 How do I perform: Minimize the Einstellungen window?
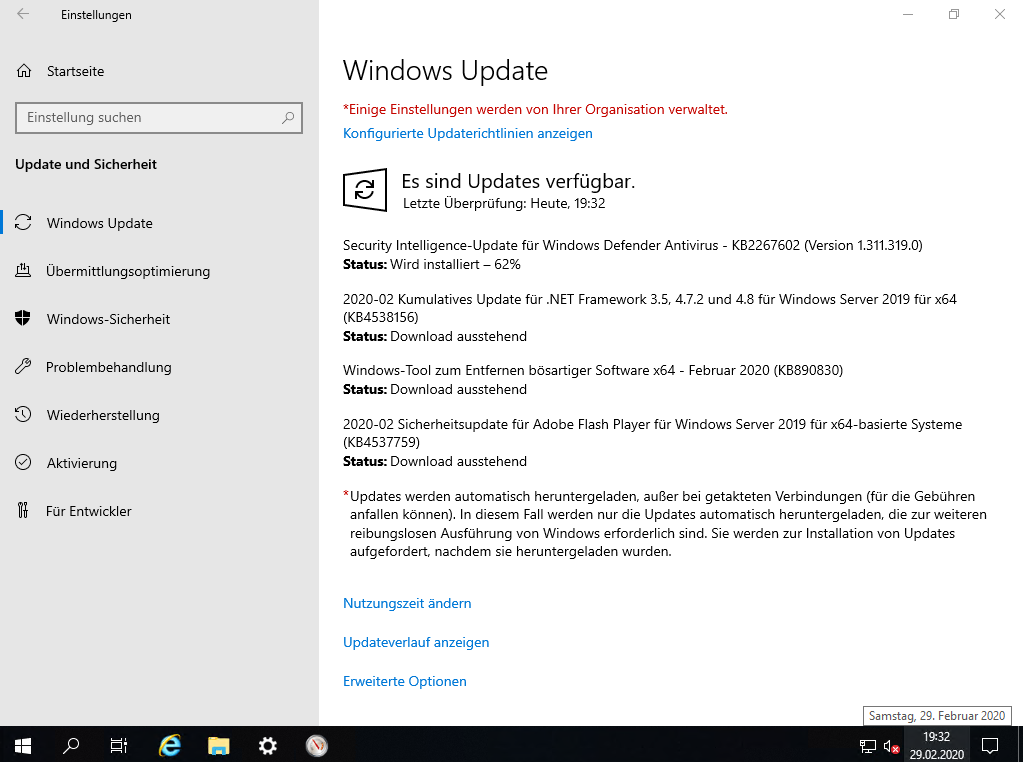tap(908, 14)
